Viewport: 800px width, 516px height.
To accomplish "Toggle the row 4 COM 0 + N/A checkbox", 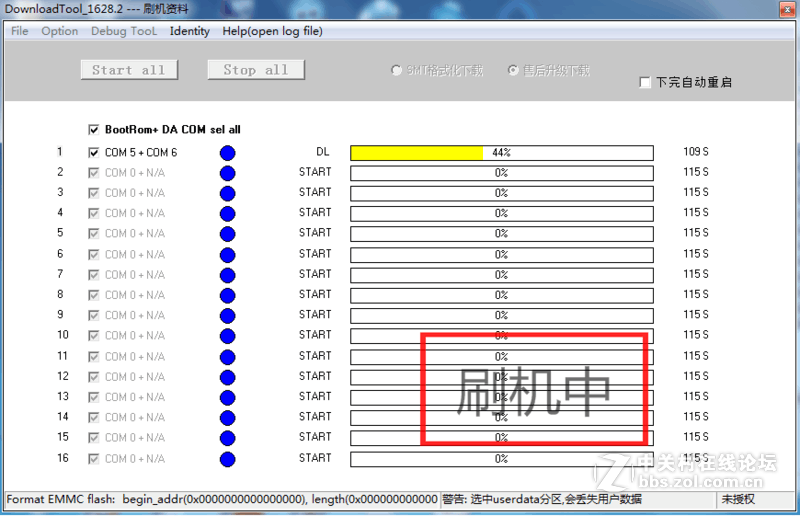I will [94, 213].
